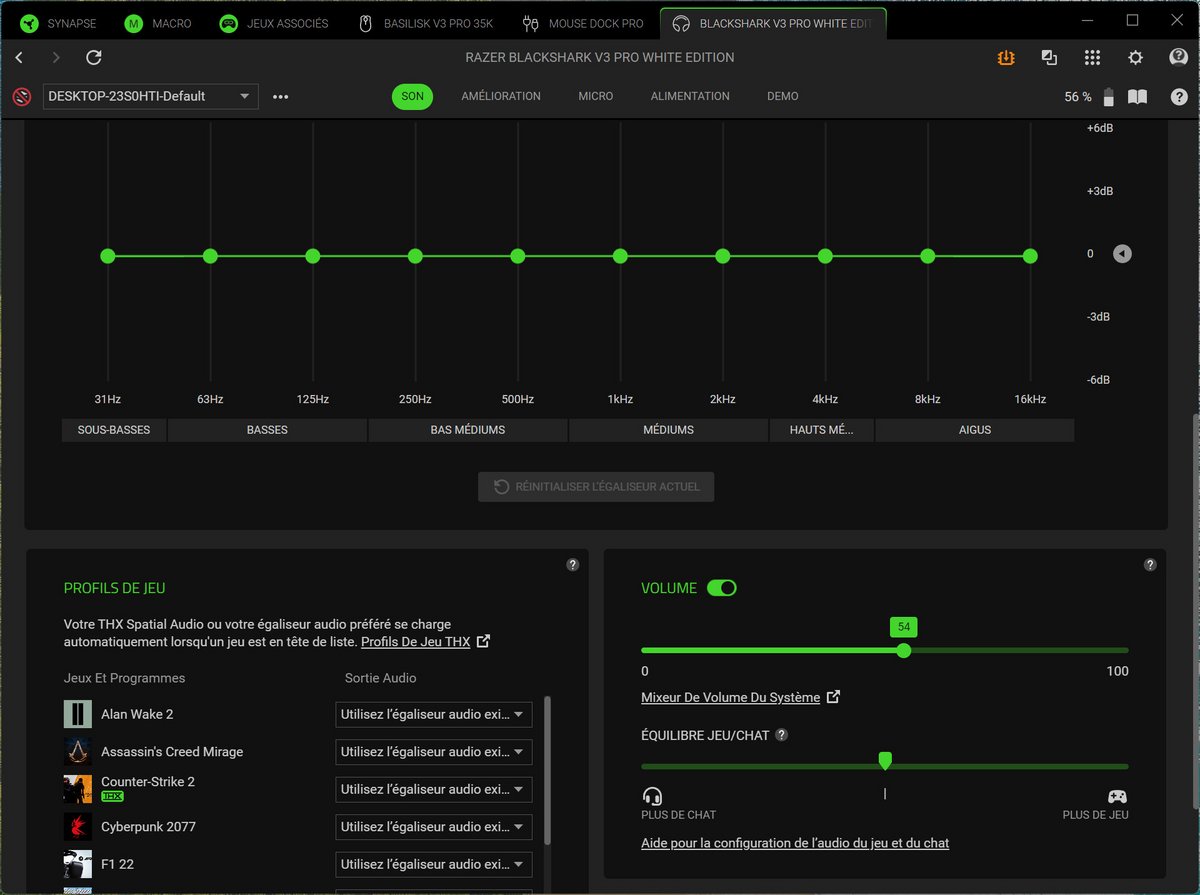This screenshot has height=895, width=1200.
Task: Open the F1 22 audio output dropdown
Action: coord(434,864)
